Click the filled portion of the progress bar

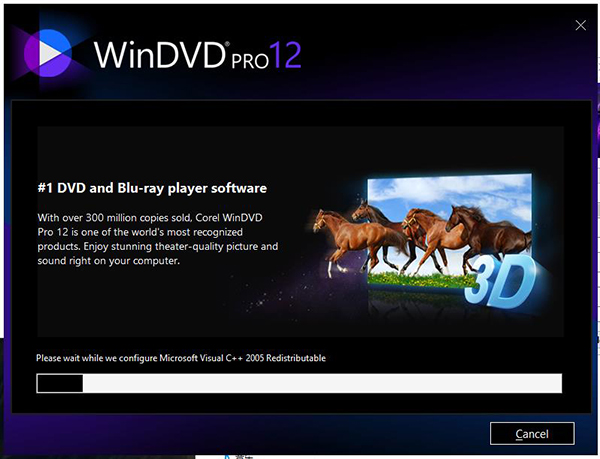[59, 384]
